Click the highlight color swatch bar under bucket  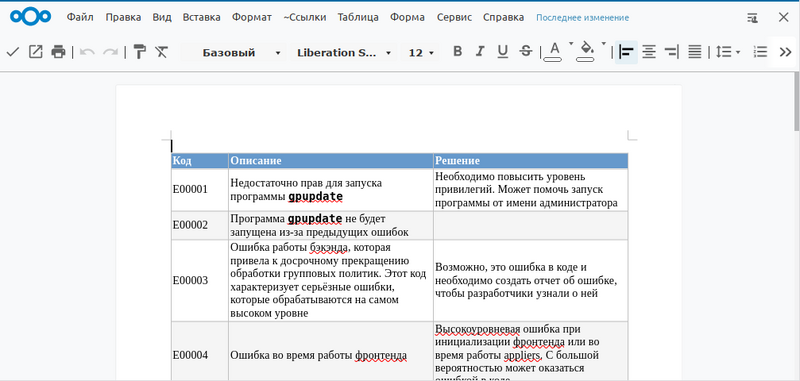(585, 60)
